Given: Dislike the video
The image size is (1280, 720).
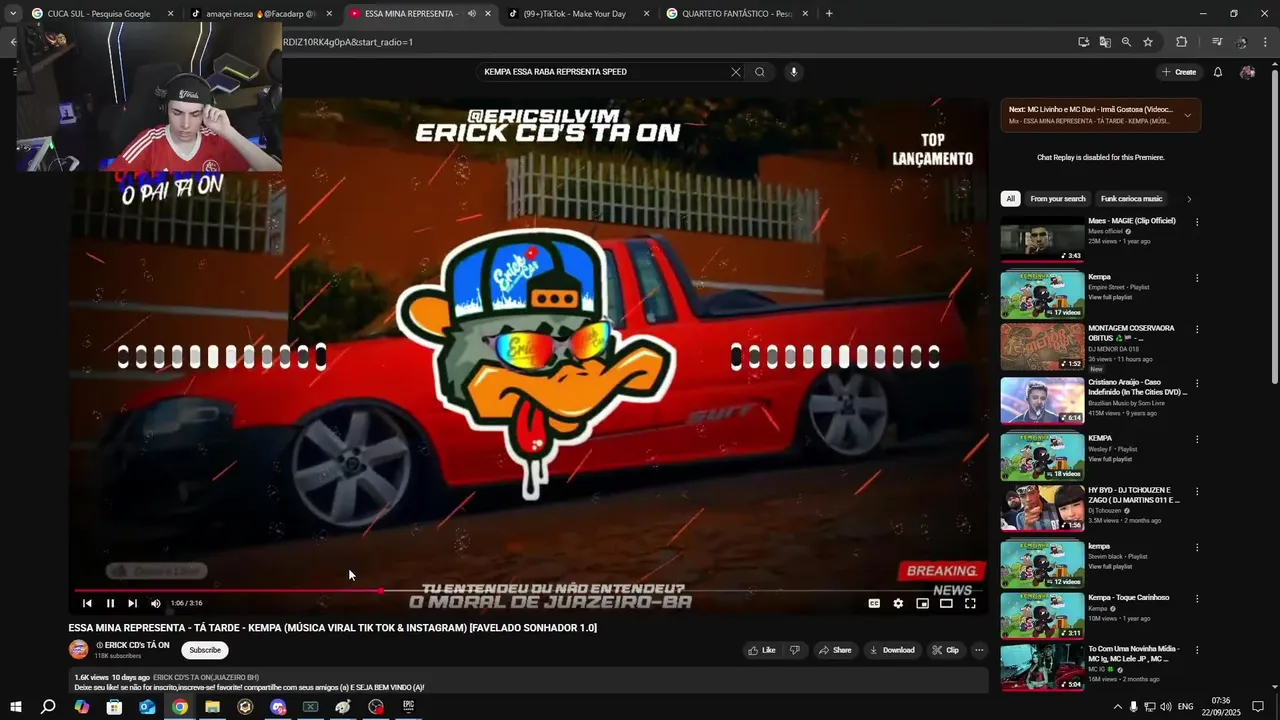Looking at the screenshot, I should (795, 650).
